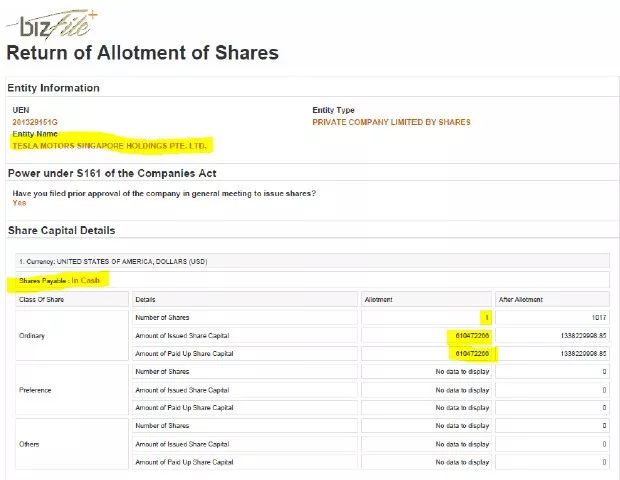Click 'No data to display' for Others paid up capital
This screenshot has width=620, height=480.
pos(462,462)
